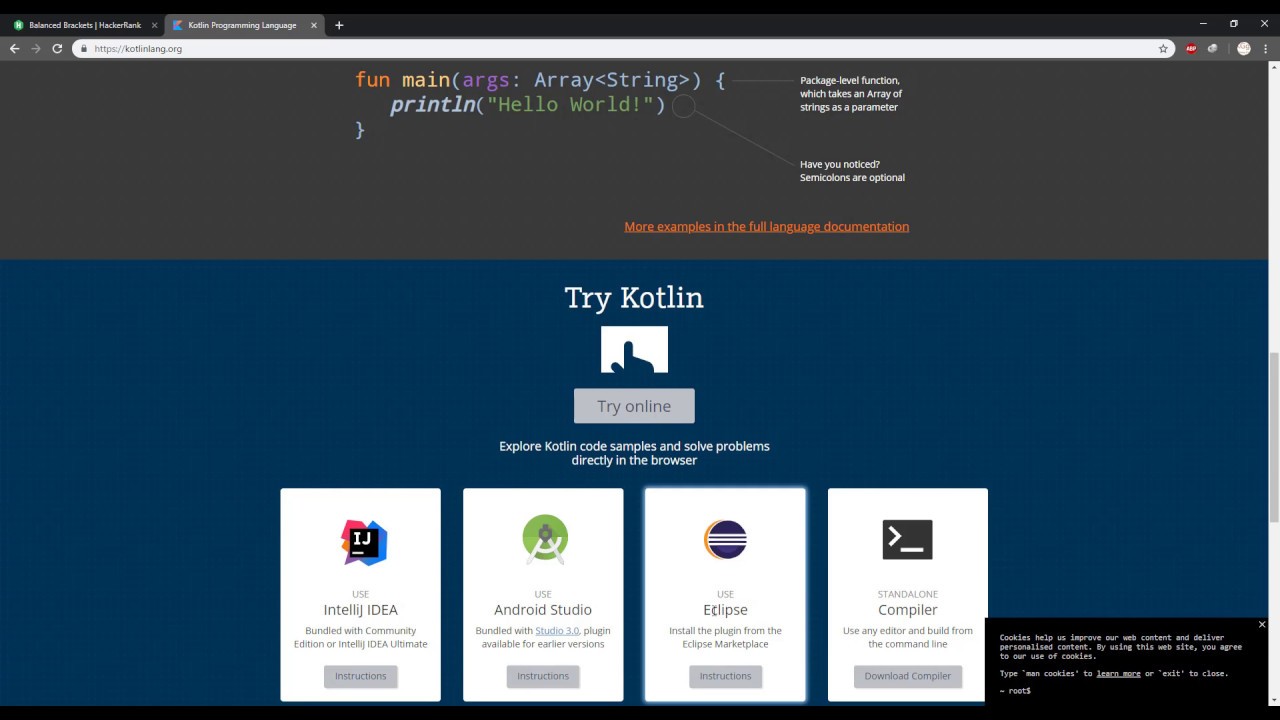Click the IntelliJ IDEA card title
1280x720 pixels.
(x=360, y=610)
